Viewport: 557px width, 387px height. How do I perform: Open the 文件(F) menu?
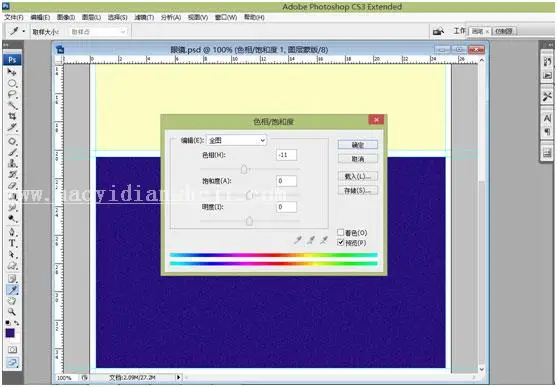point(14,17)
